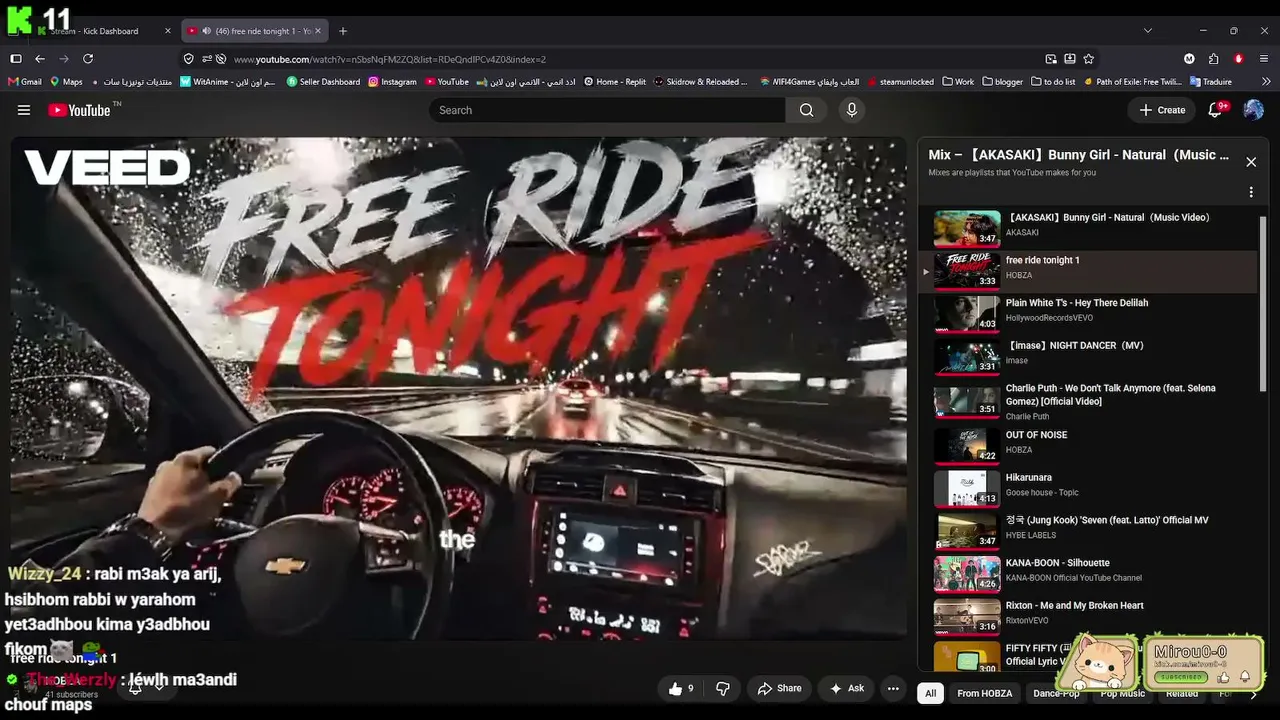
Task: Play KANA-BOON - Silhouette from mix
Action: click(x=1090, y=573)
